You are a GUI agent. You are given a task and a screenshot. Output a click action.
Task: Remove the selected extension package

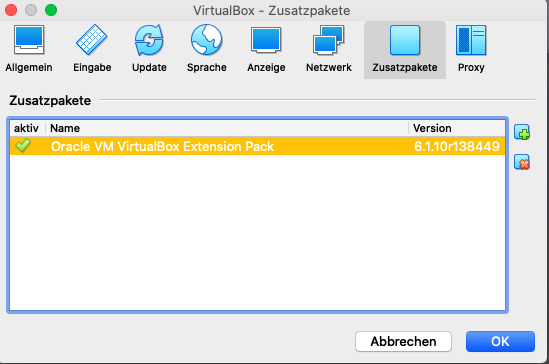522,162
